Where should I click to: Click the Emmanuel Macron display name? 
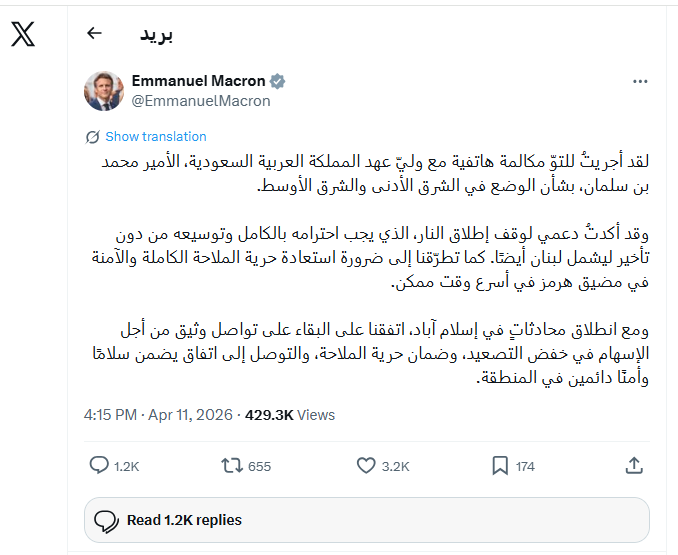(x=198, y=81)
